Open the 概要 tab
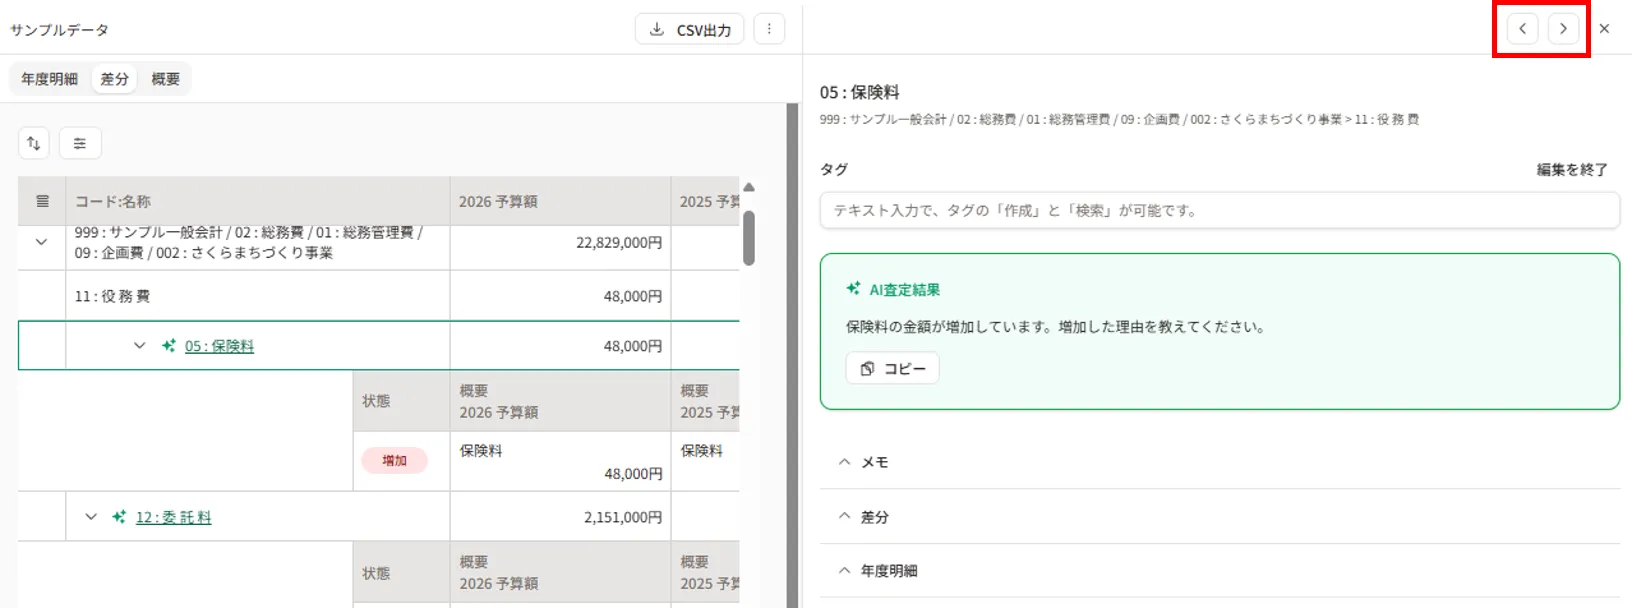Viewport: 1632px width, 608px height. click(166, 79)
